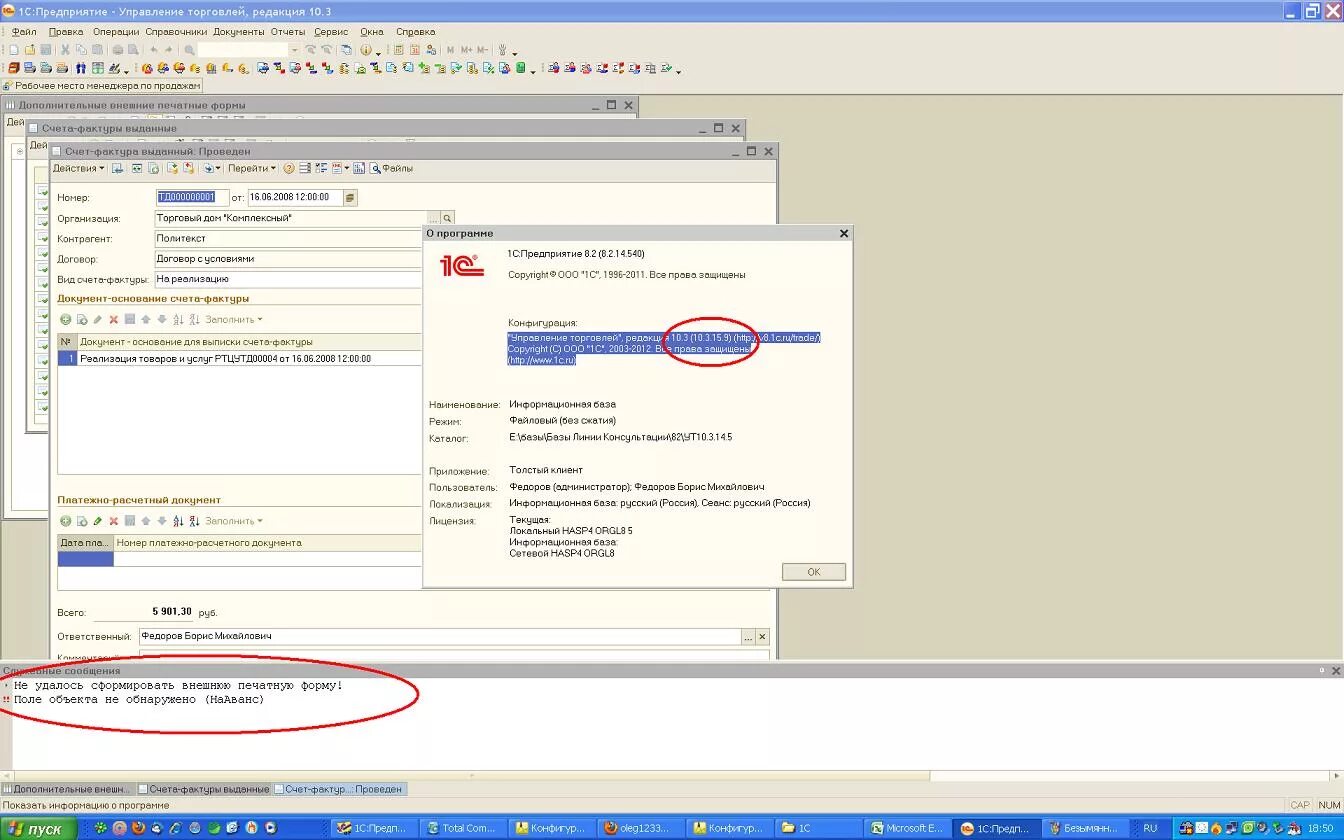Click the Help info icon in main toolbar
This screenshot has width=1344, height=840.
pos(366,50)
